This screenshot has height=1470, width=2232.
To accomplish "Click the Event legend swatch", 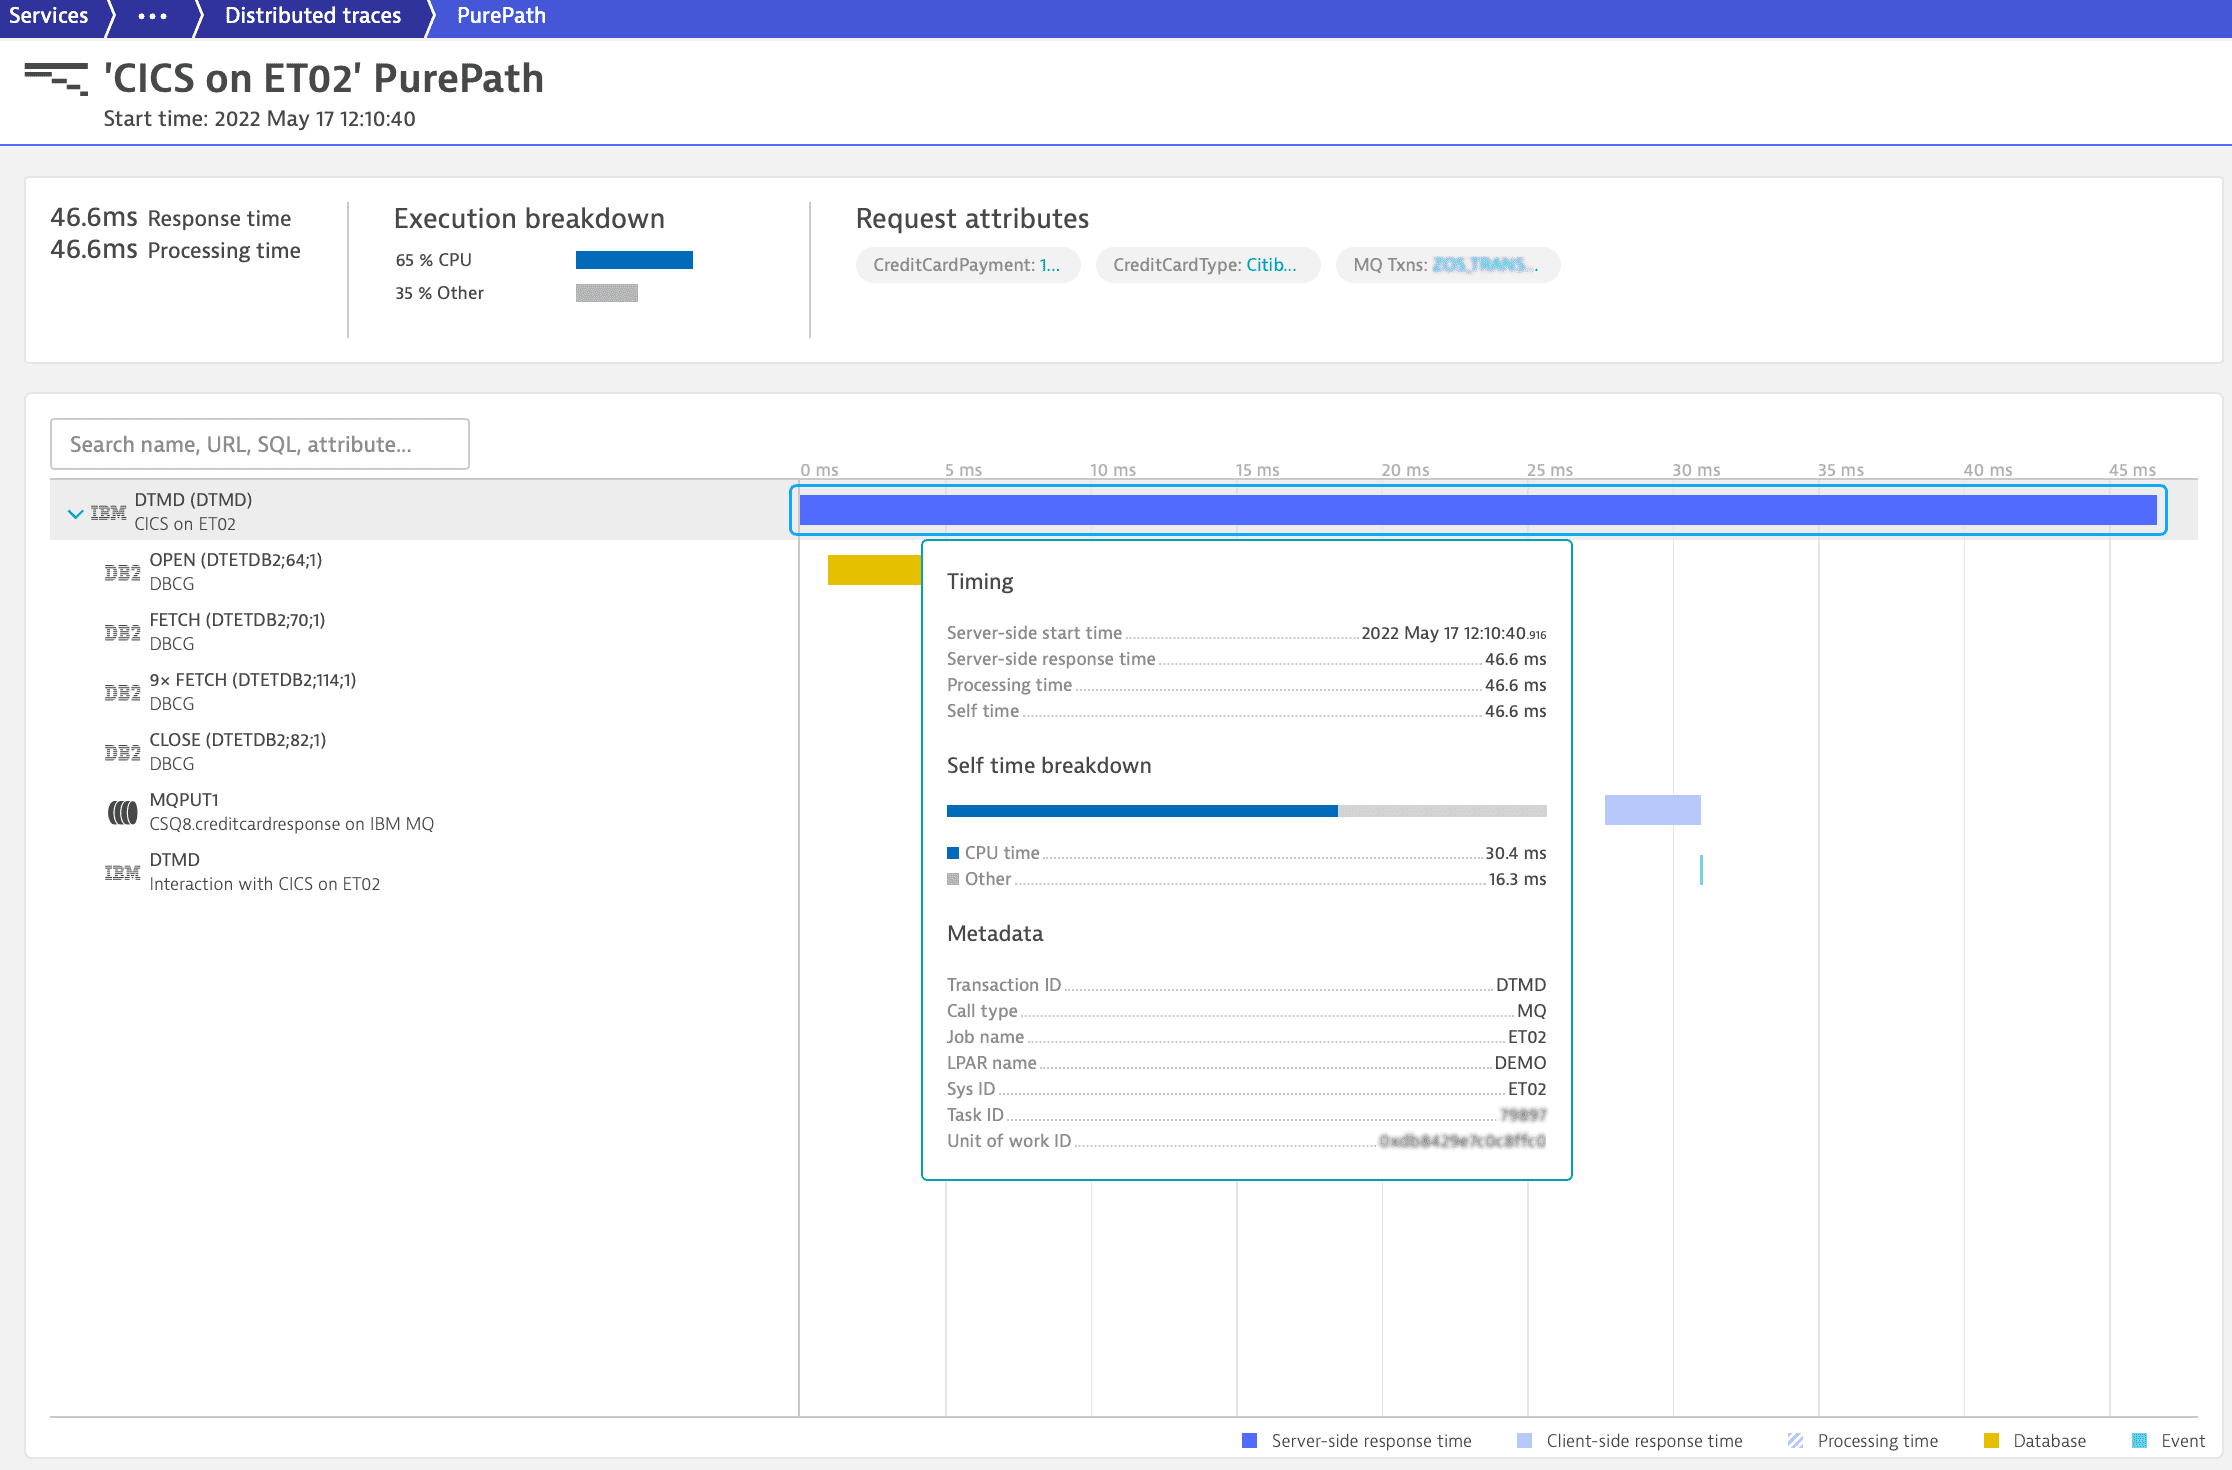I will [x=2139, y=1441].
